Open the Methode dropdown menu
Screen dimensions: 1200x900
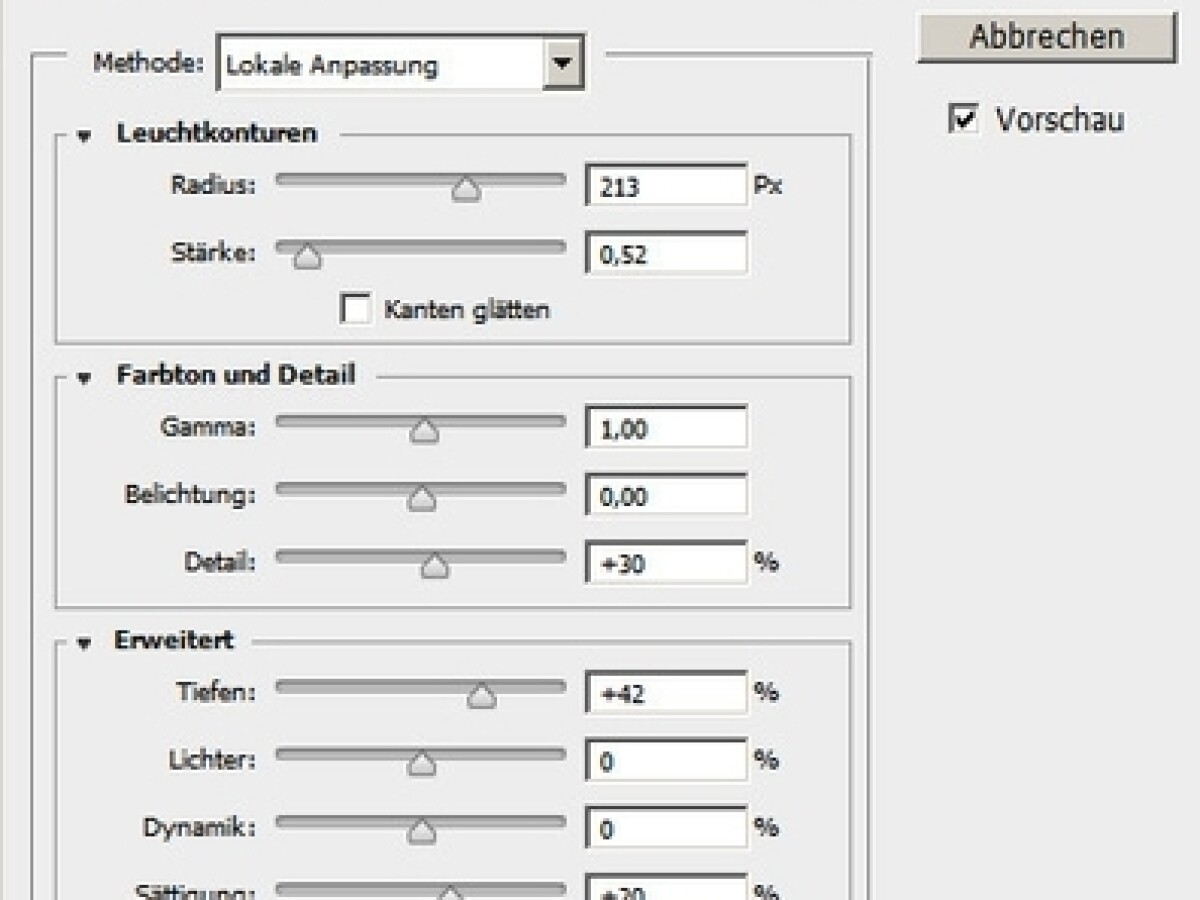point(565,62)
